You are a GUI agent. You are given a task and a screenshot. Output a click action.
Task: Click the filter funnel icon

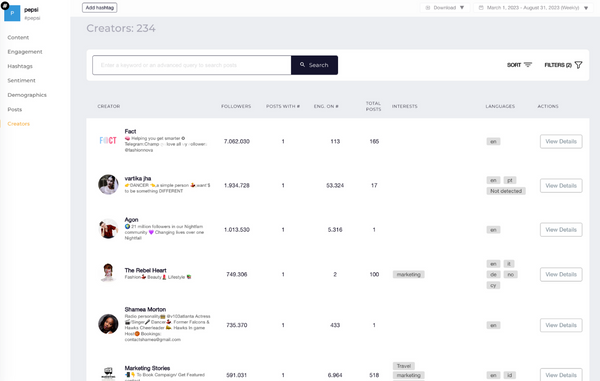click(x=578, y=65)
